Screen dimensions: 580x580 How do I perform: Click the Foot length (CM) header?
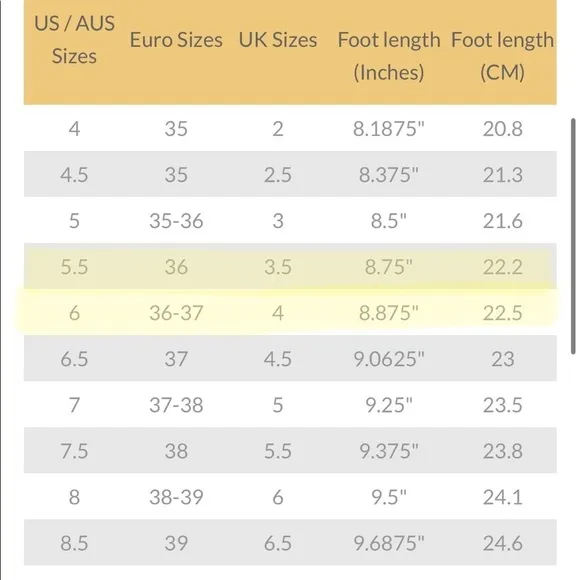pyautogui.click(x=502, y=56)
